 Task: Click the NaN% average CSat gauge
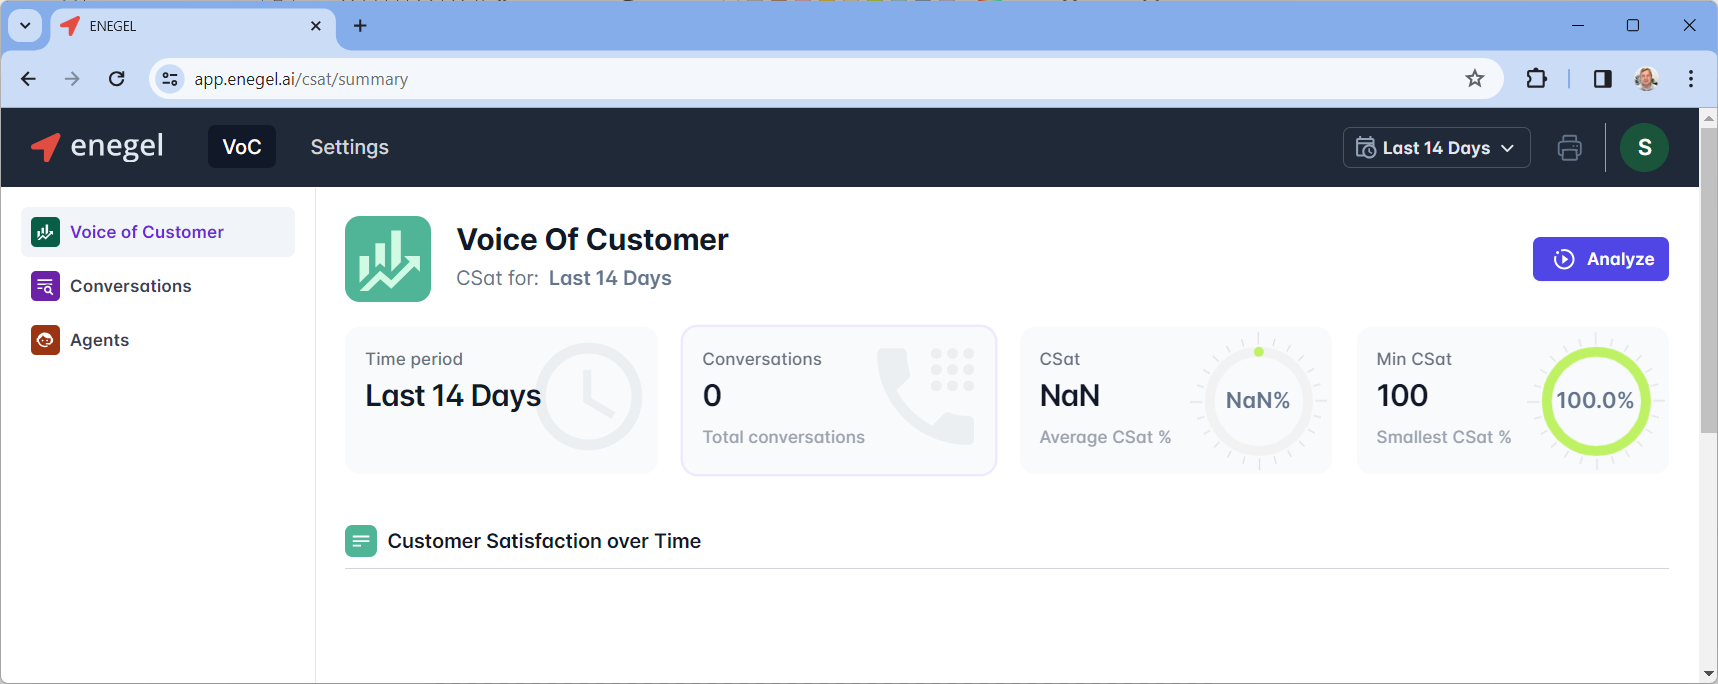(1258, 400)
